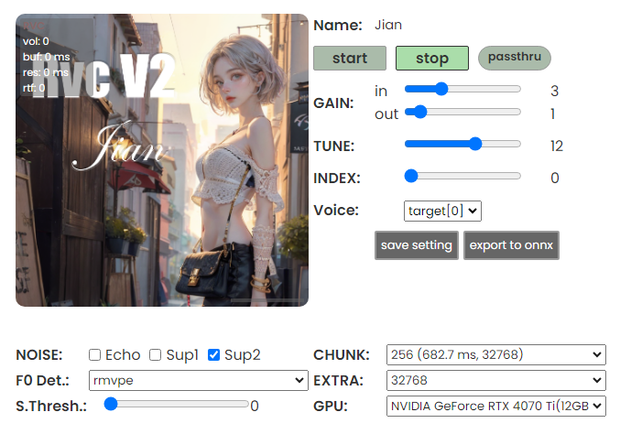Click the TUNE slider handle
Viewport: 620px width, 434px height.
click(475, 144)
